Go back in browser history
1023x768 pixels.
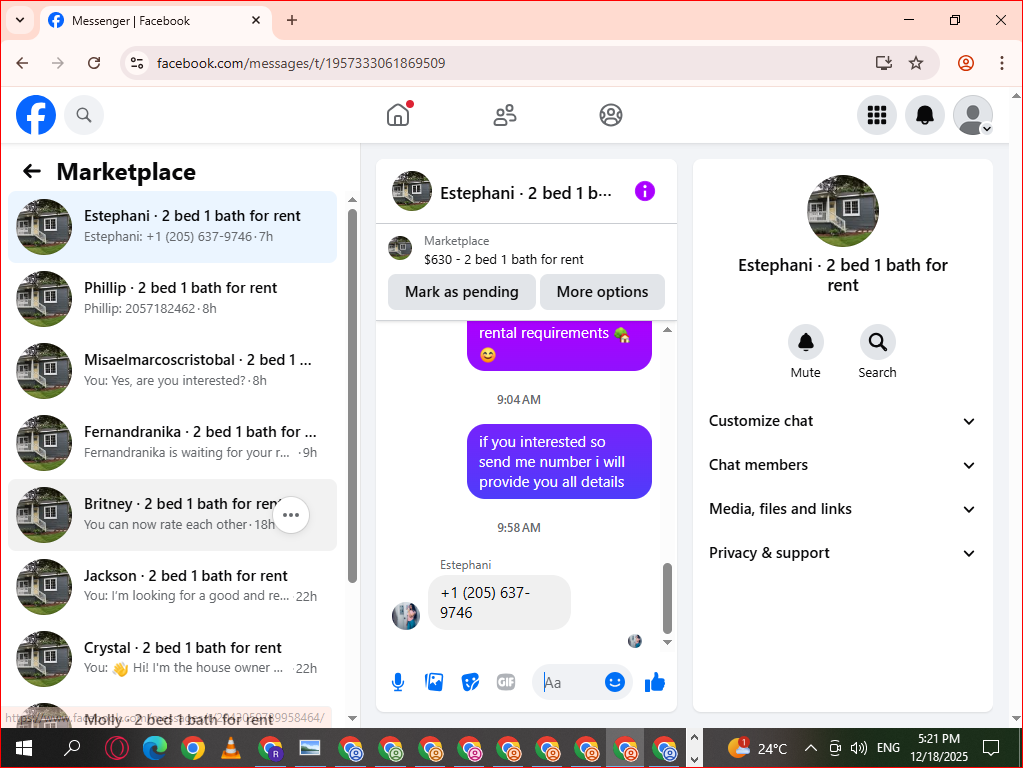22,63
